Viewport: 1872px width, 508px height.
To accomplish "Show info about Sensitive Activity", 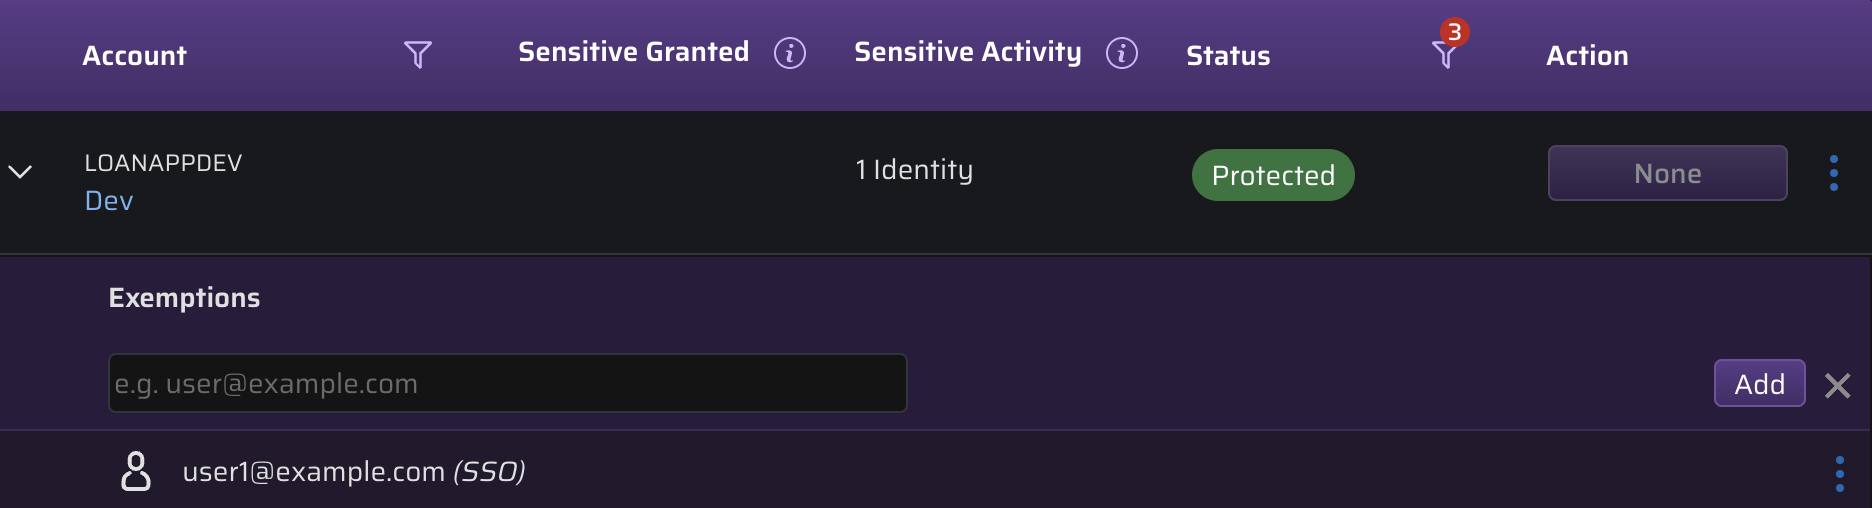I will tap(1122, 53).
